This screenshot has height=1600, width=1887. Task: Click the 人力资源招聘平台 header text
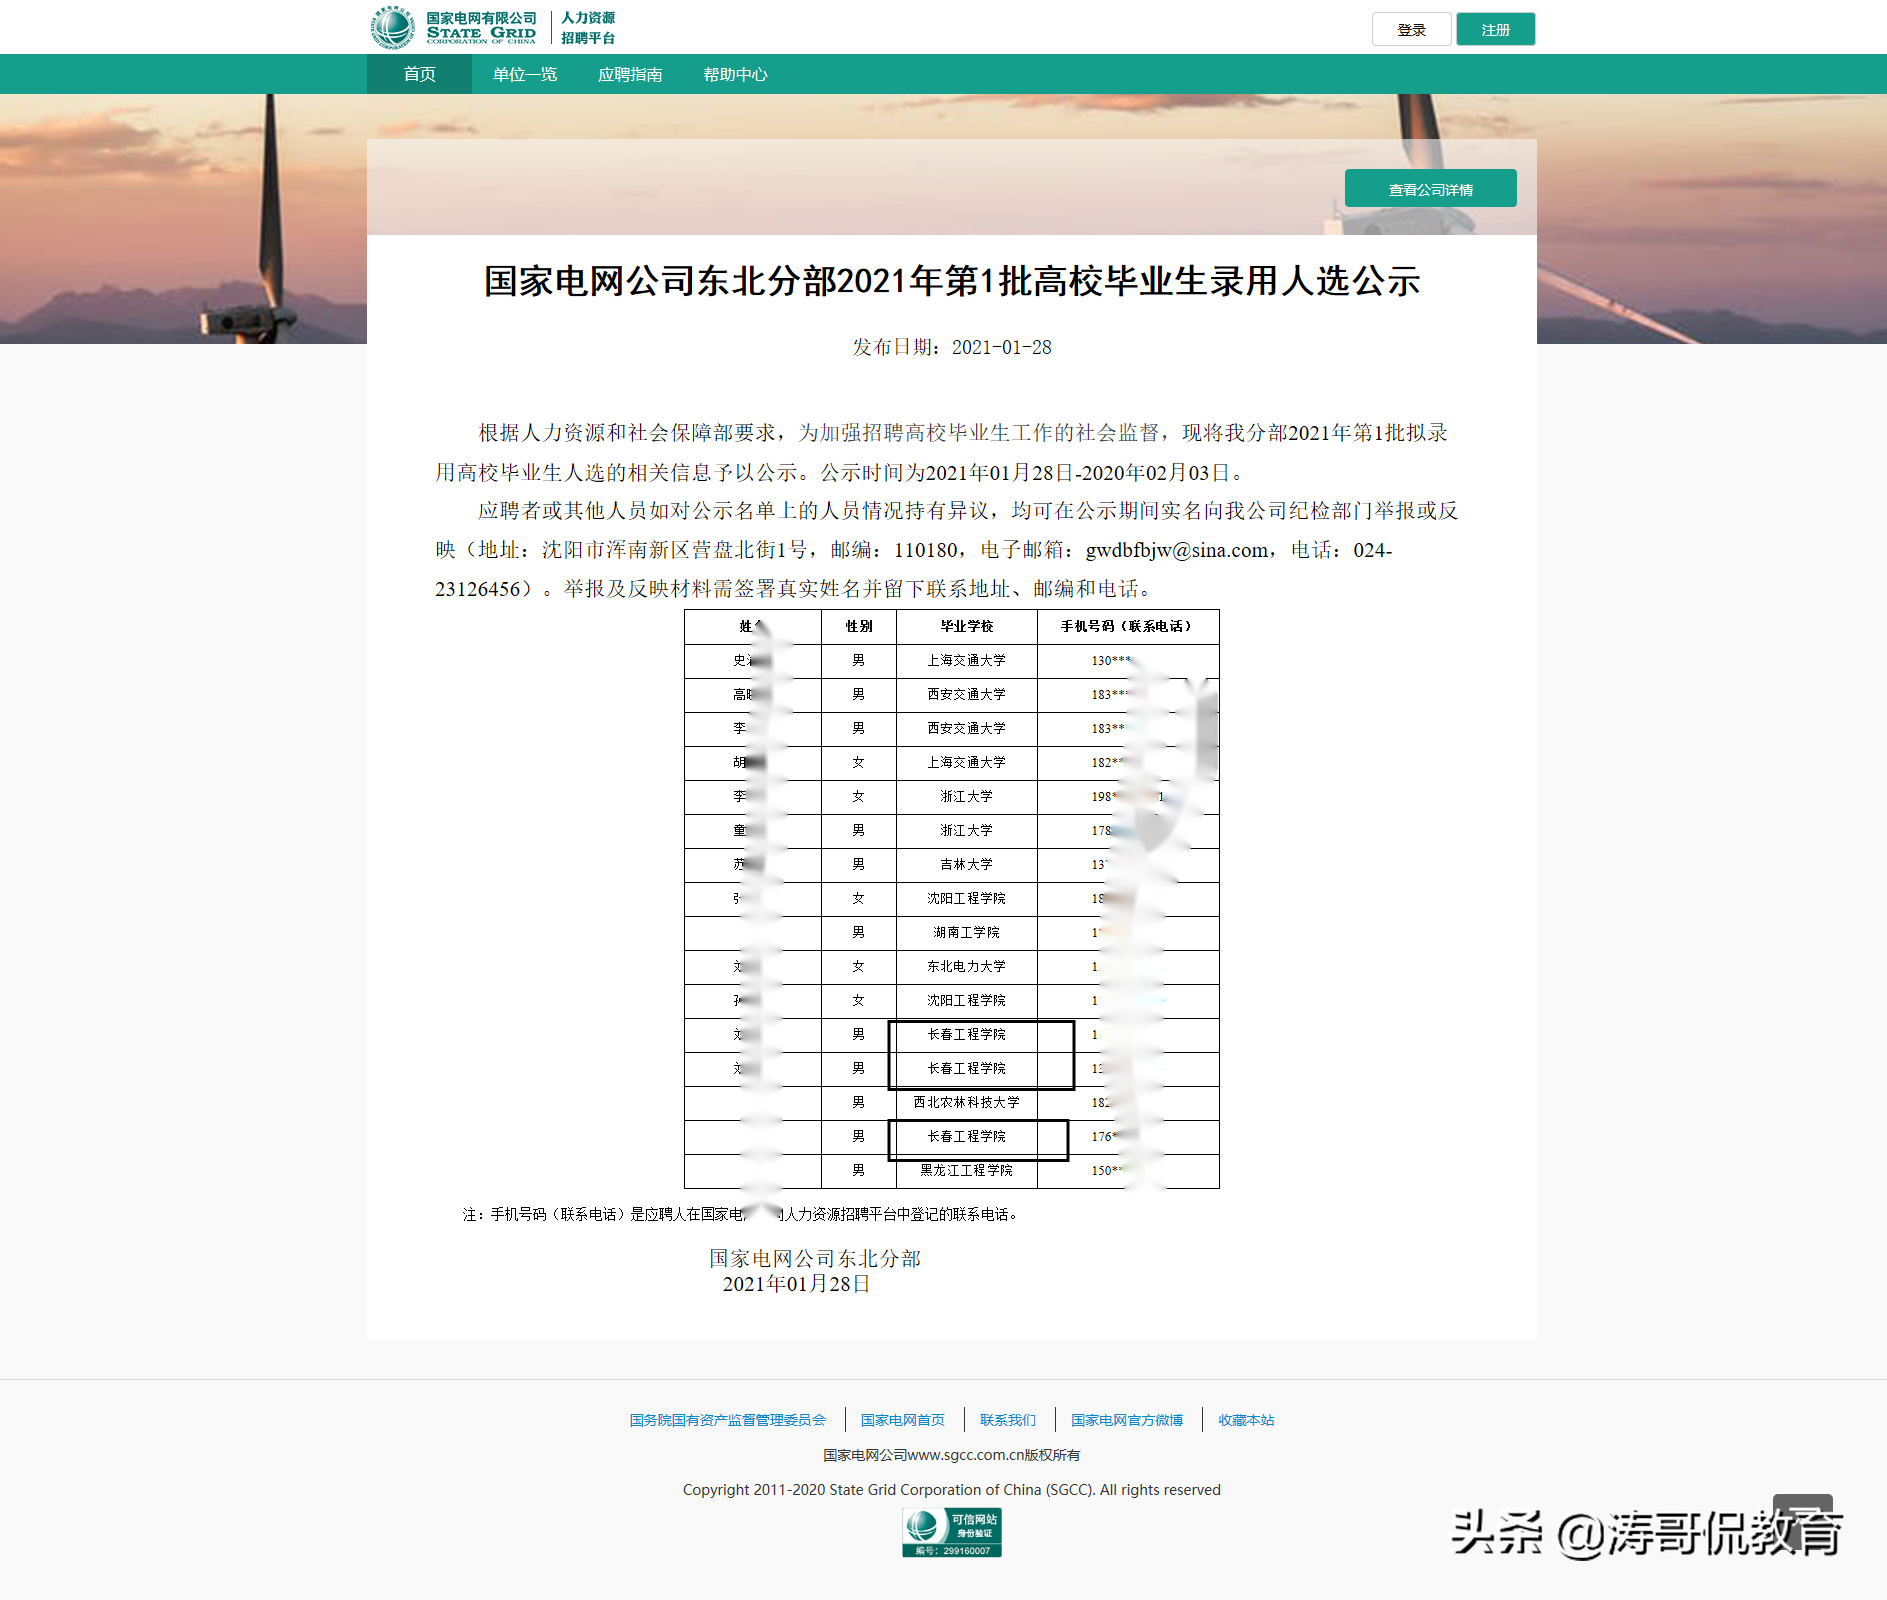click(x=587, y=27)
